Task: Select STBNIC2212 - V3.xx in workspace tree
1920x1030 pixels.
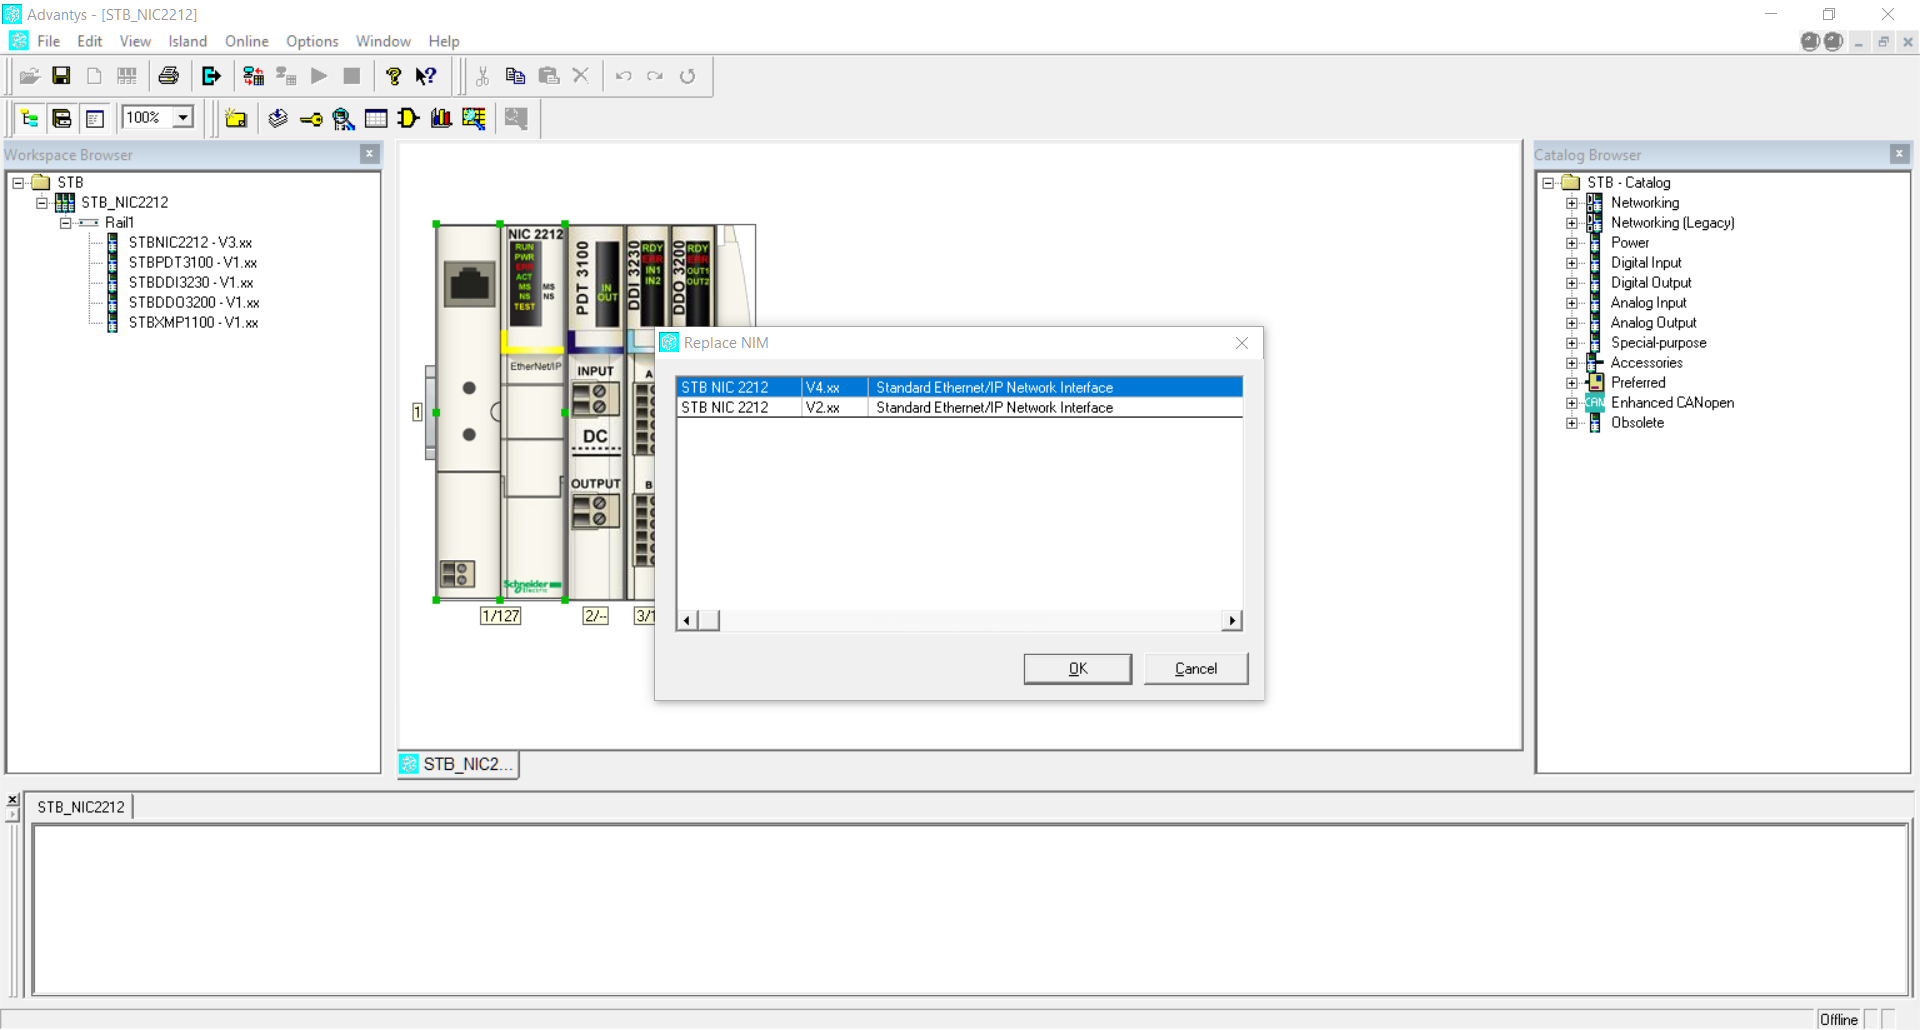Action: [190, 242]
